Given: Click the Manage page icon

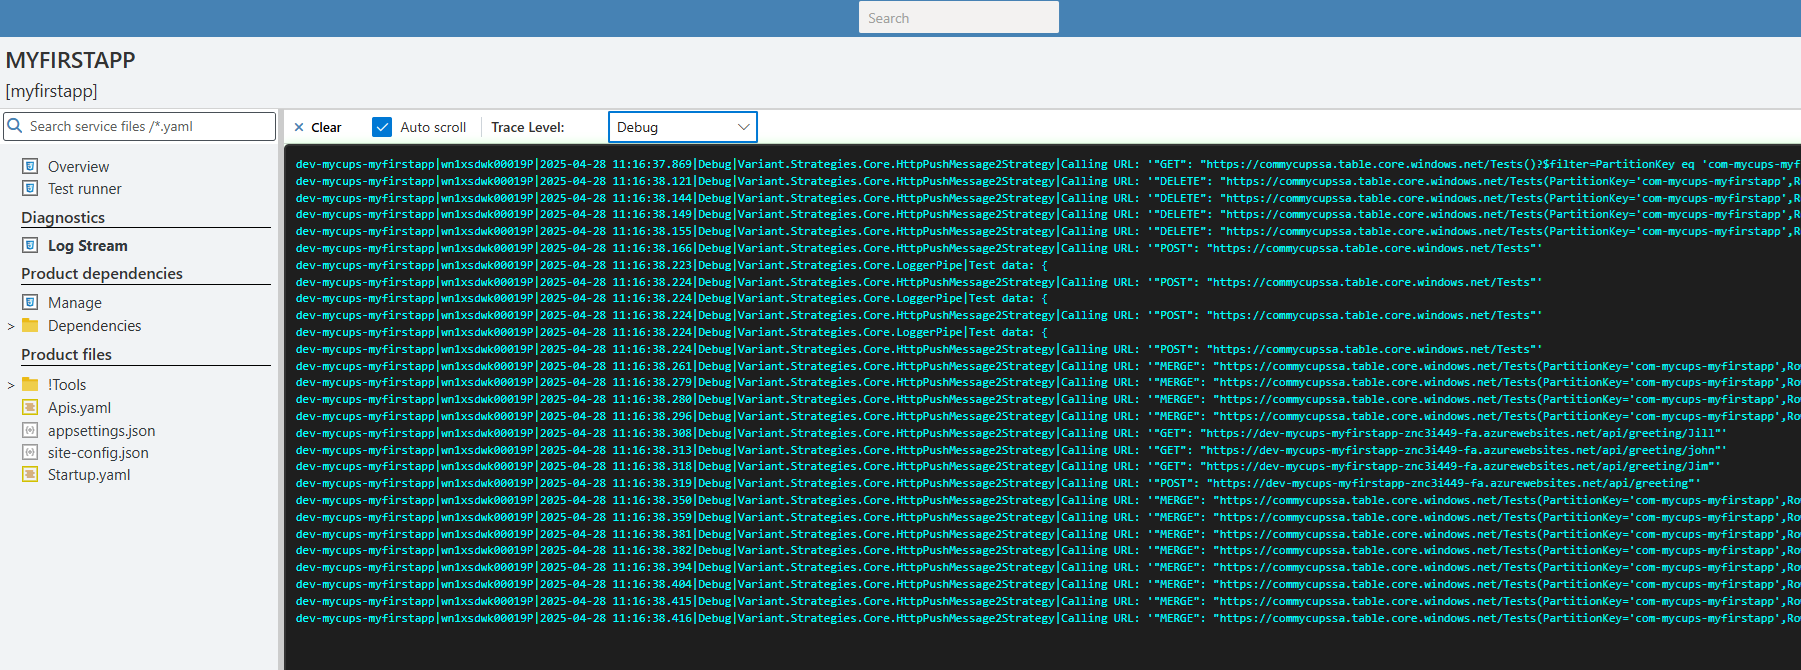Looking at the screenshot, I should [x=30, y=302].
